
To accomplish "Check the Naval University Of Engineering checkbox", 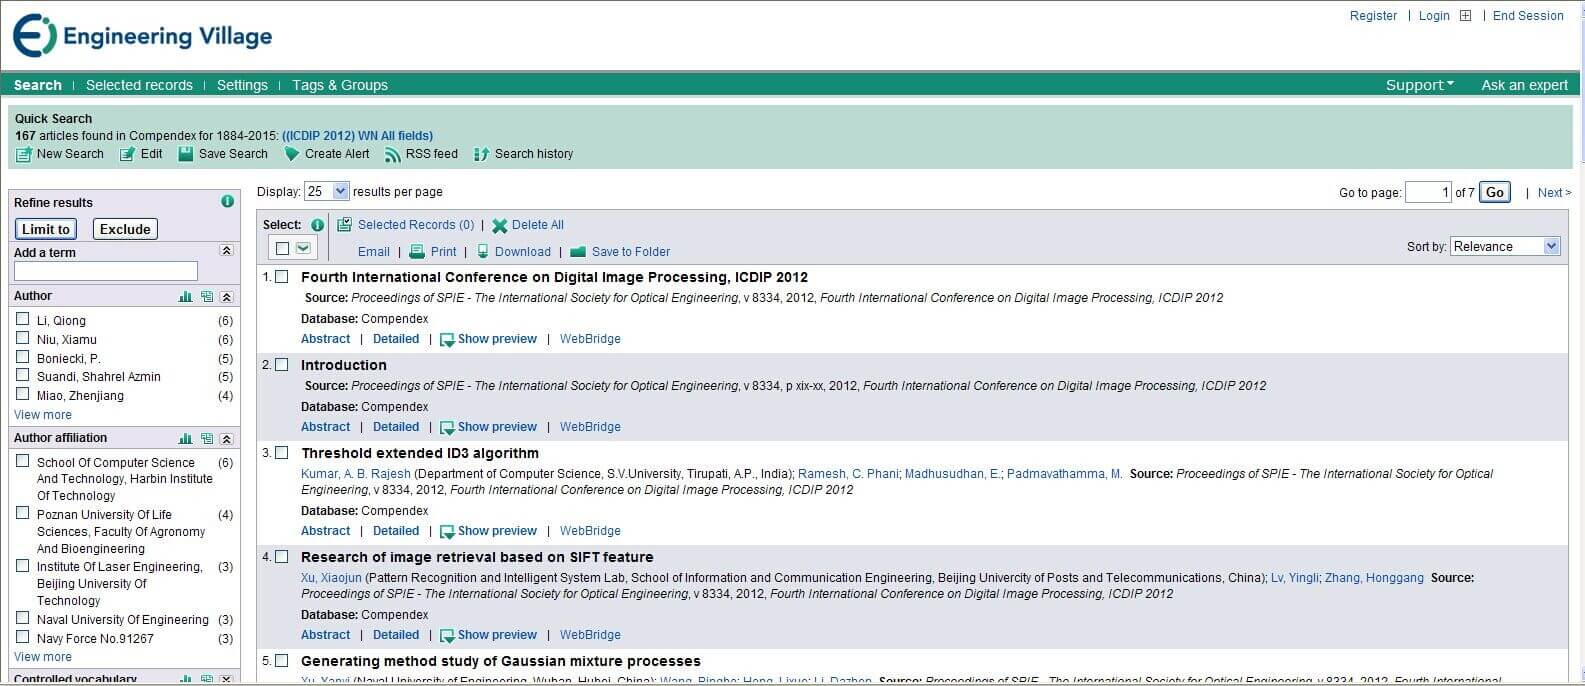I will (x=23, y=618).
